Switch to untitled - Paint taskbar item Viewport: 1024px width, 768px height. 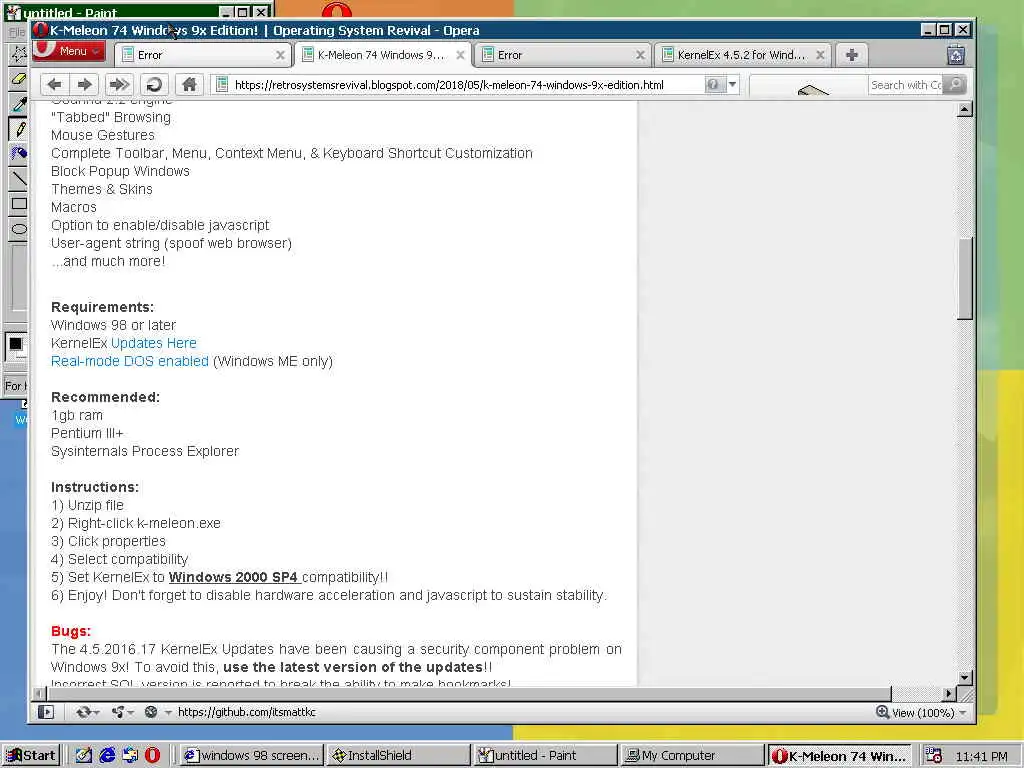coord(546,755)
